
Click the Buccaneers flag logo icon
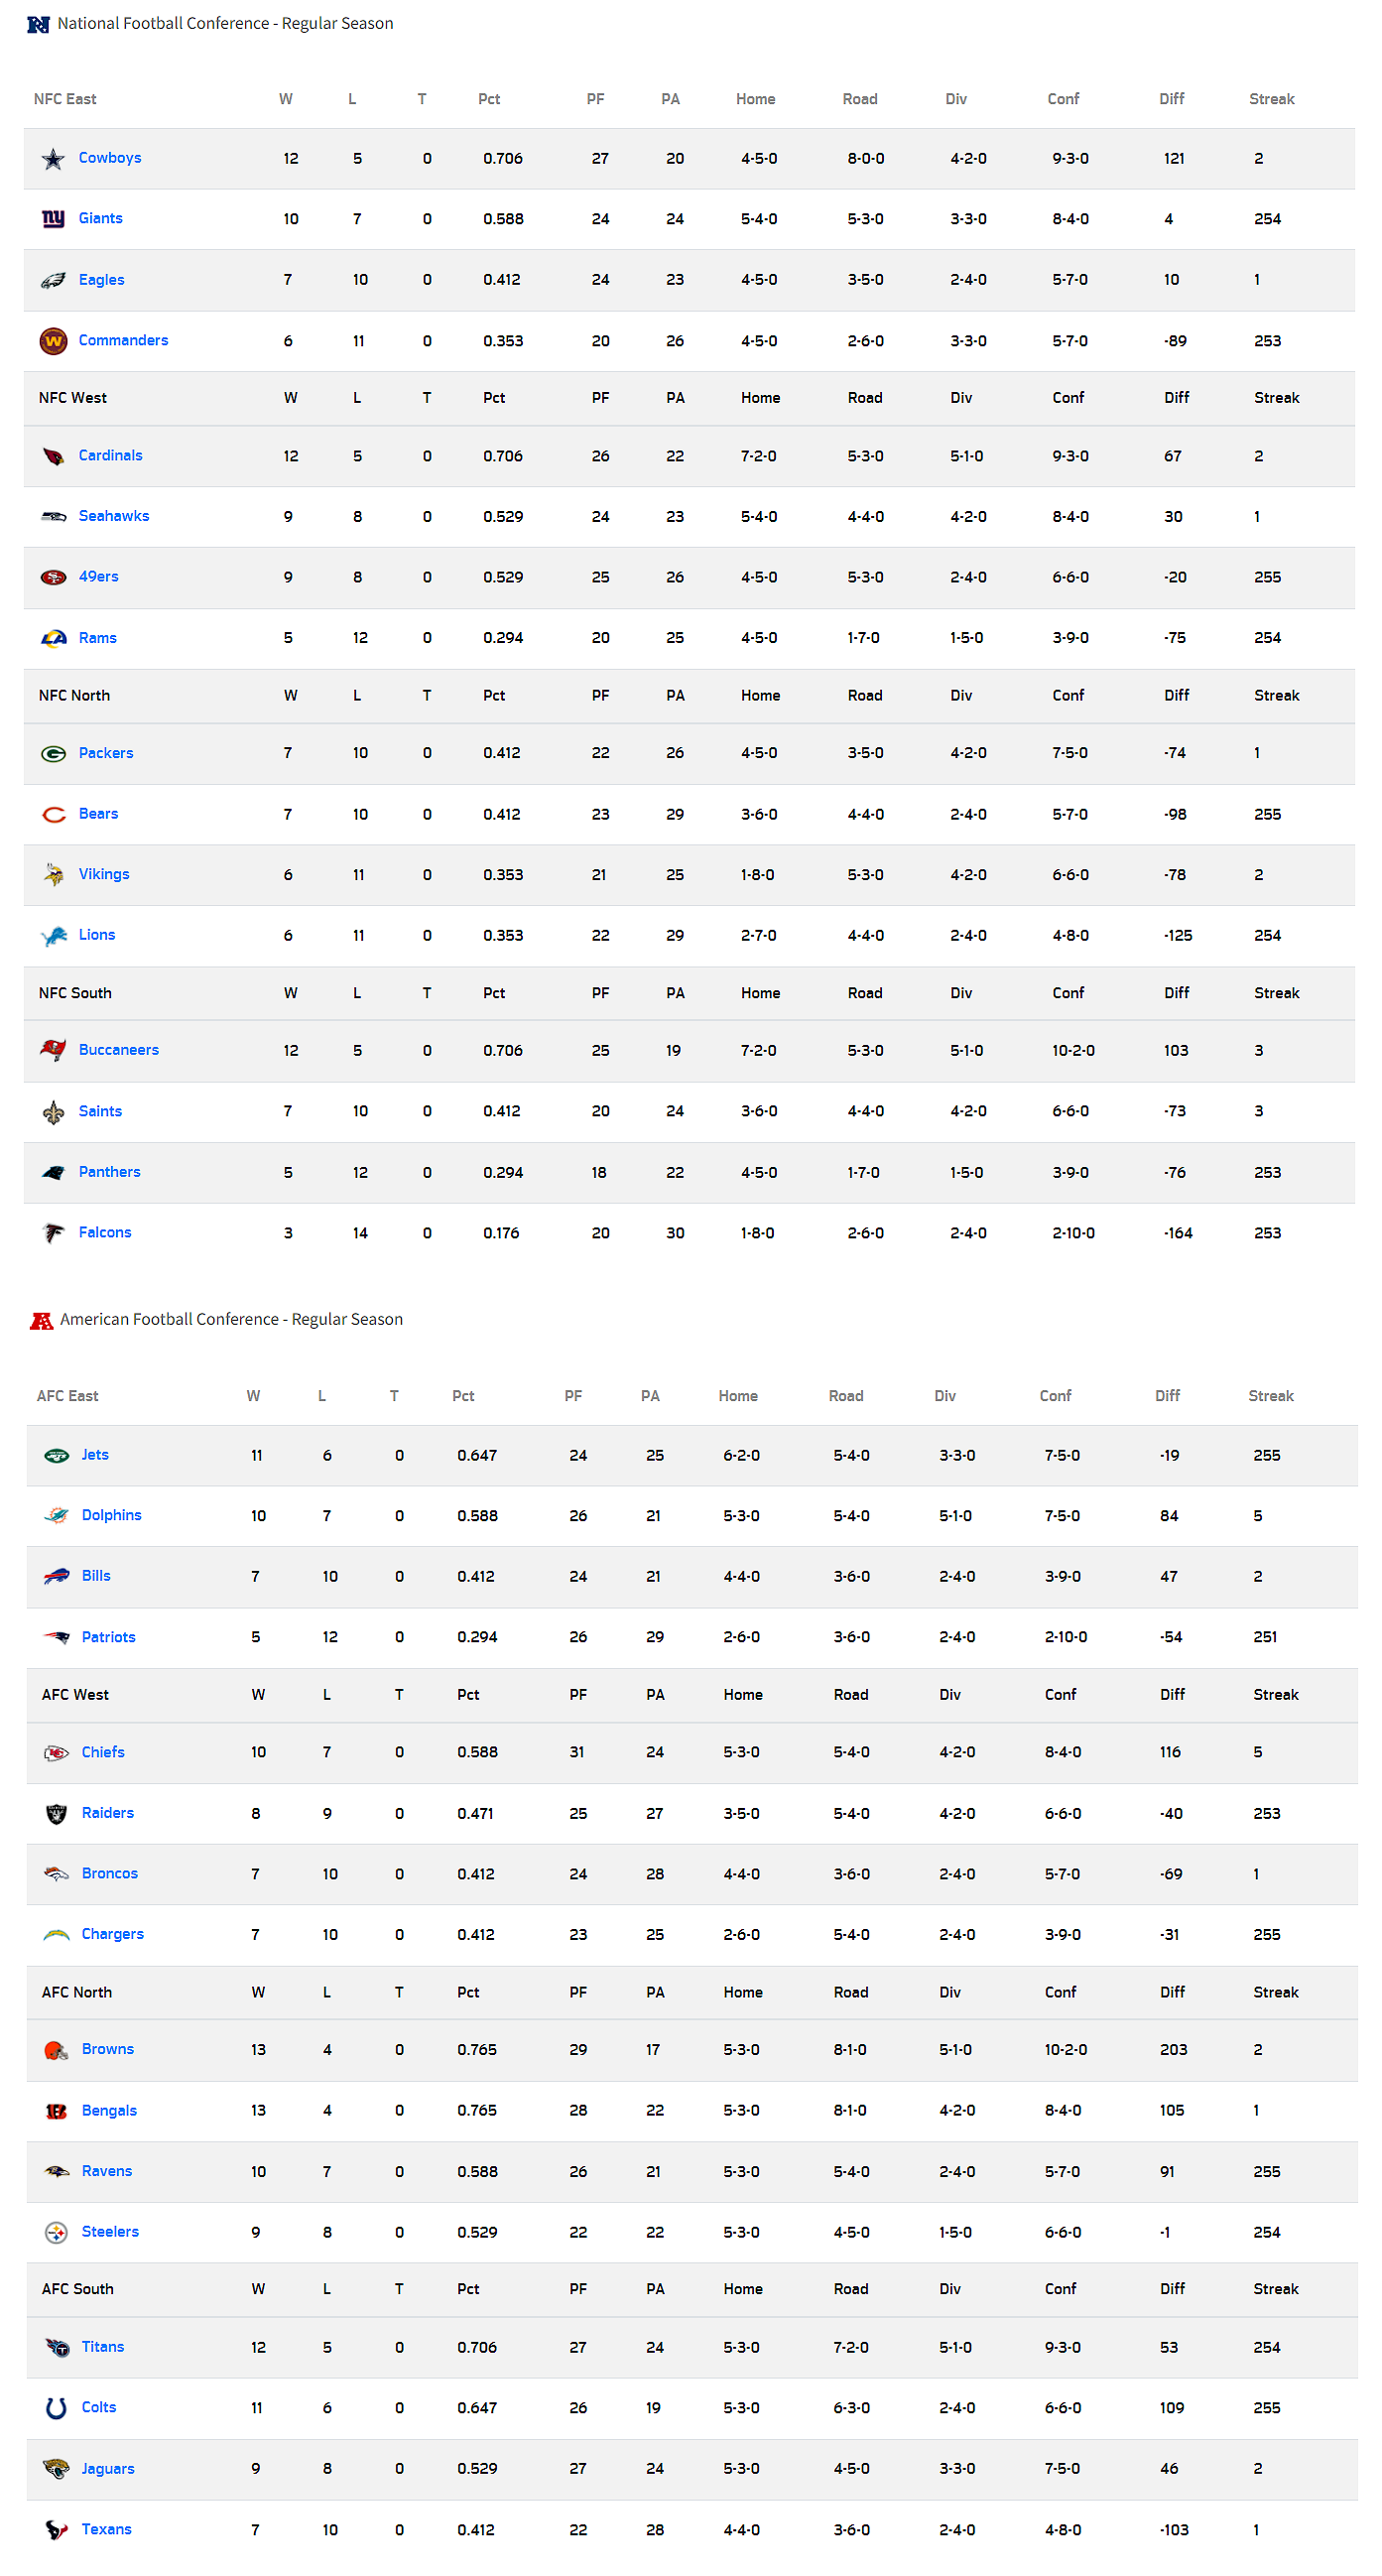53,1051
